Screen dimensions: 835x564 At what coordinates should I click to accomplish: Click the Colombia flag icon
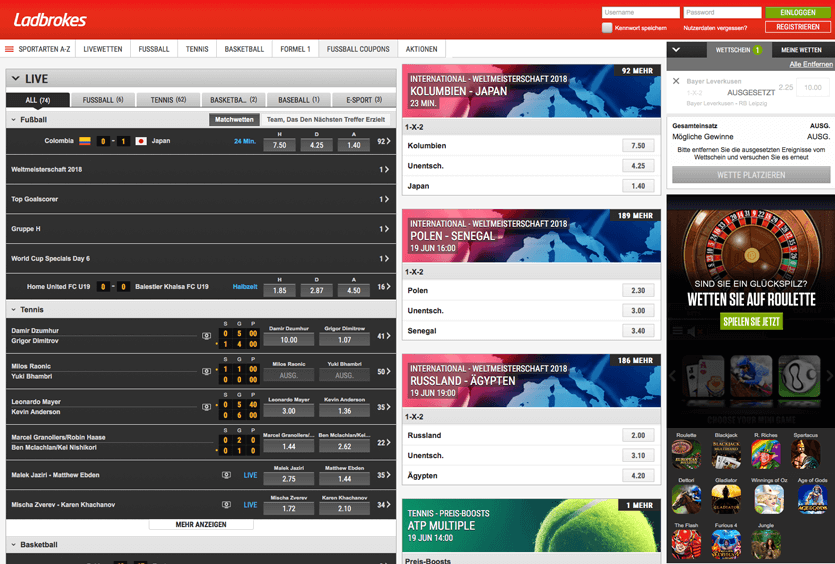[85, 141]
